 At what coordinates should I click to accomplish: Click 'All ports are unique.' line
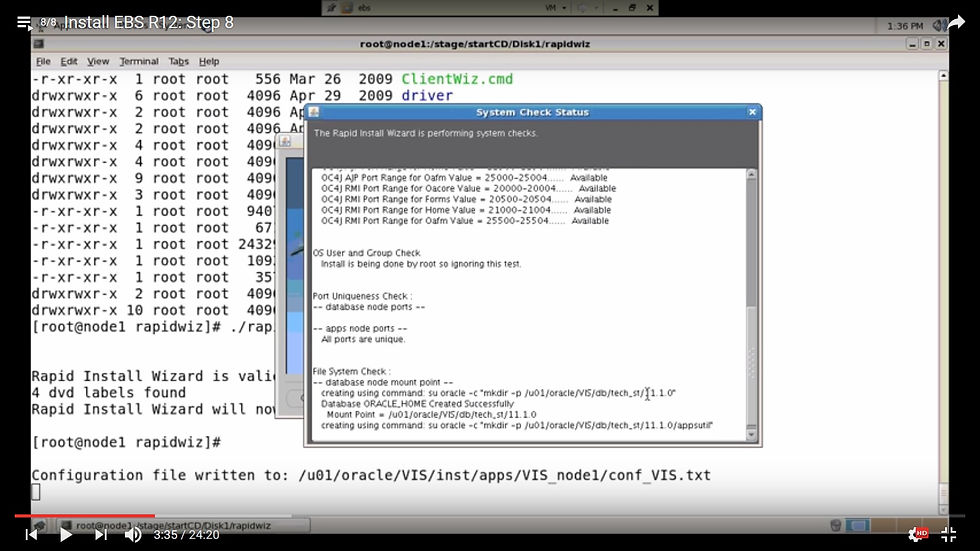pyautogui.click(x=363, y=339)
